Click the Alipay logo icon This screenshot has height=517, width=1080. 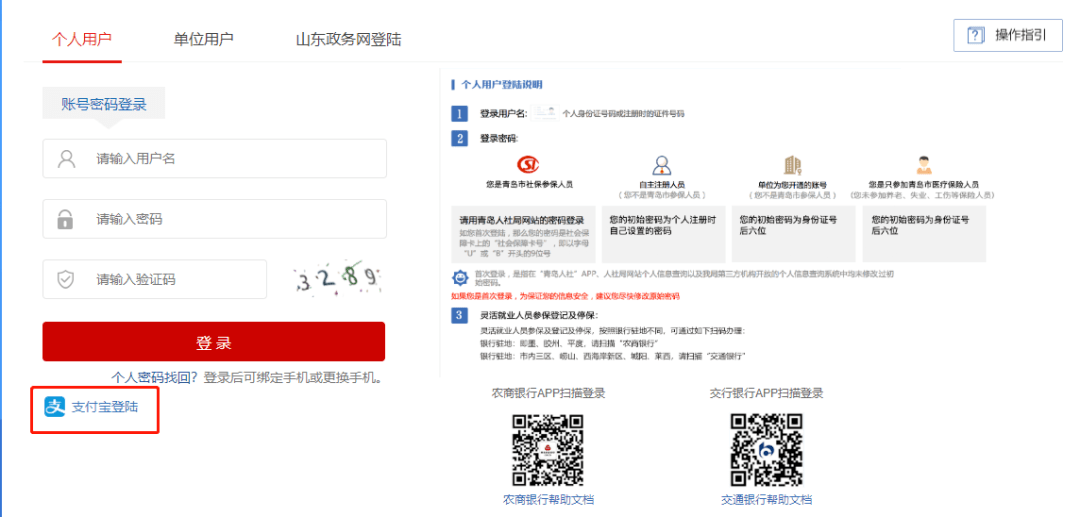coord(54,407)
